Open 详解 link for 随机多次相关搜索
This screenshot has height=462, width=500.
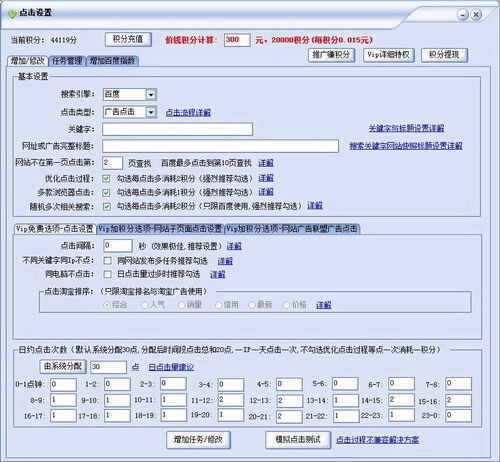(315, 206)
